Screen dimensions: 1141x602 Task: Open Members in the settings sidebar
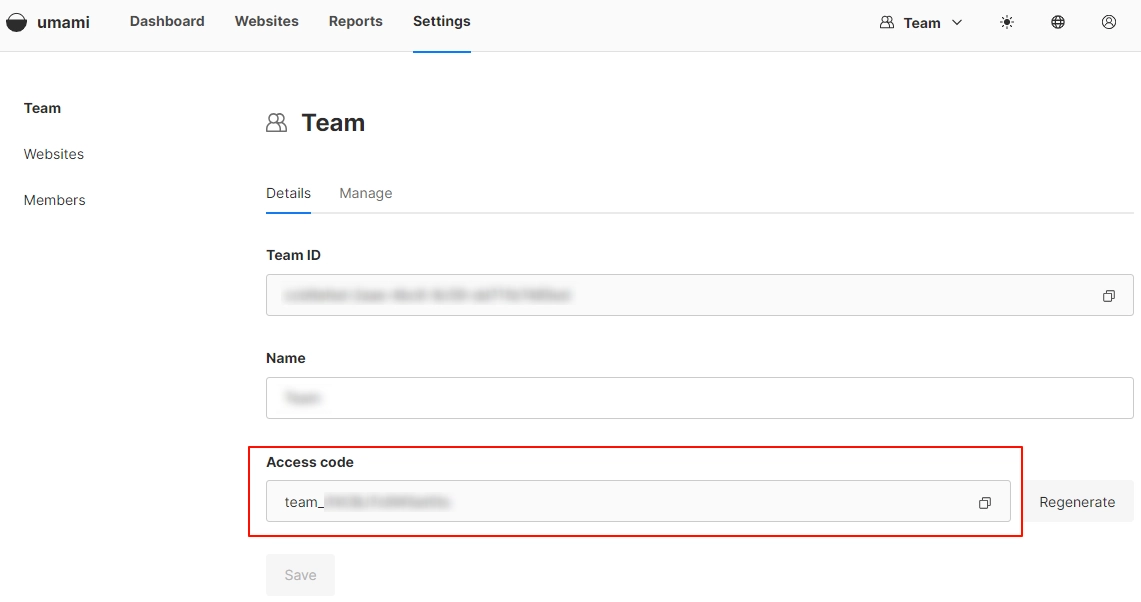tap(55, 200)
